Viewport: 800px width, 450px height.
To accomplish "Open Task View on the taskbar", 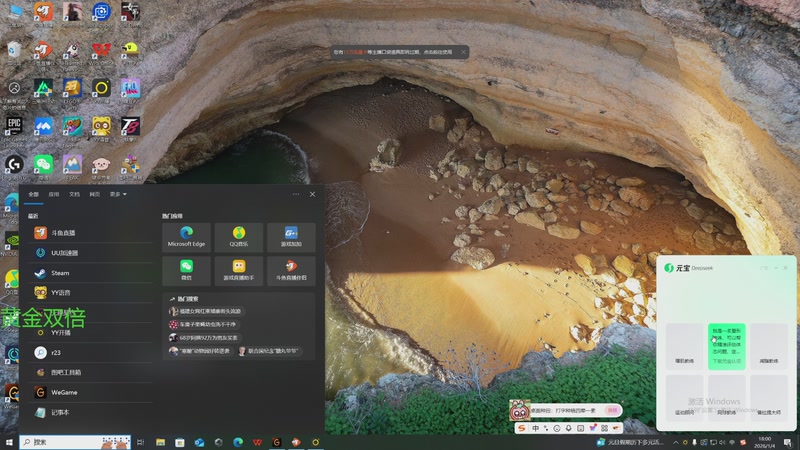I will click(140, 442).
